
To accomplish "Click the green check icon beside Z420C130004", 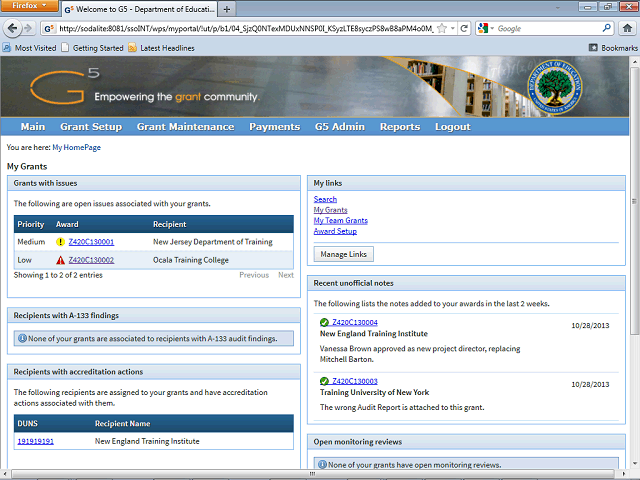I will click(x=324, y=322).
